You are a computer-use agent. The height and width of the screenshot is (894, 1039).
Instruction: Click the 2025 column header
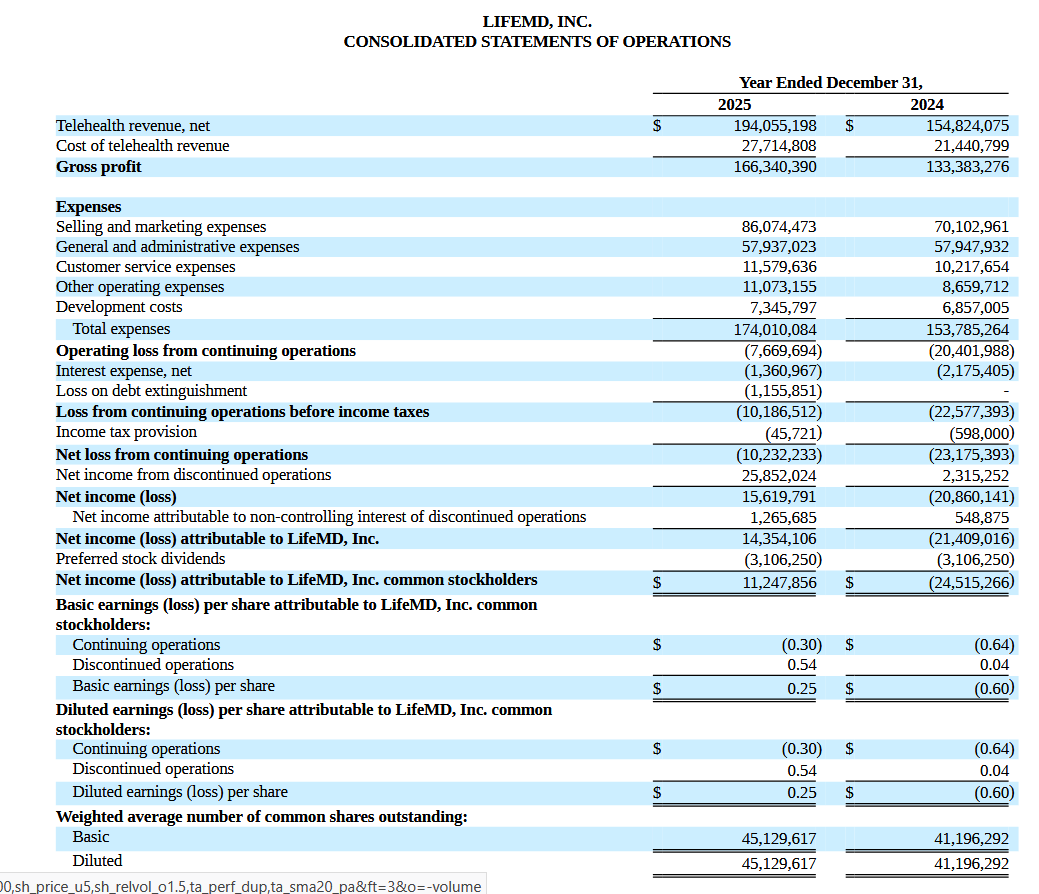(x=734, y=104)
